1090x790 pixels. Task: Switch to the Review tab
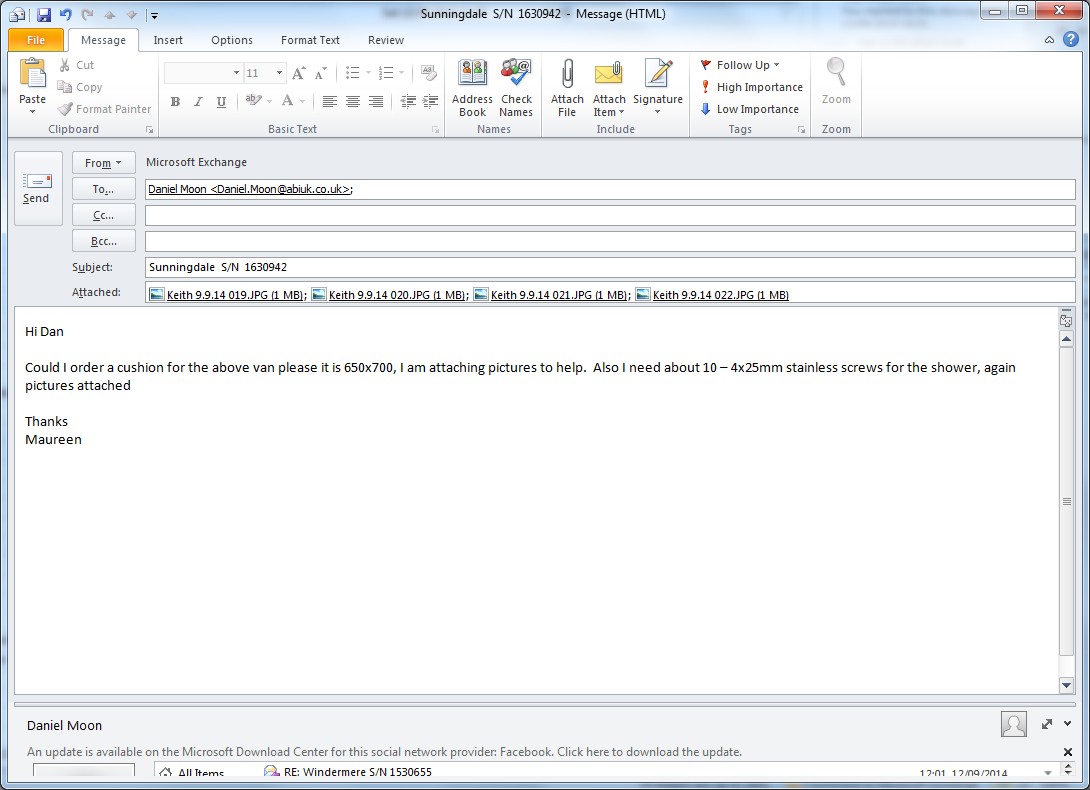tap(386, 40)
